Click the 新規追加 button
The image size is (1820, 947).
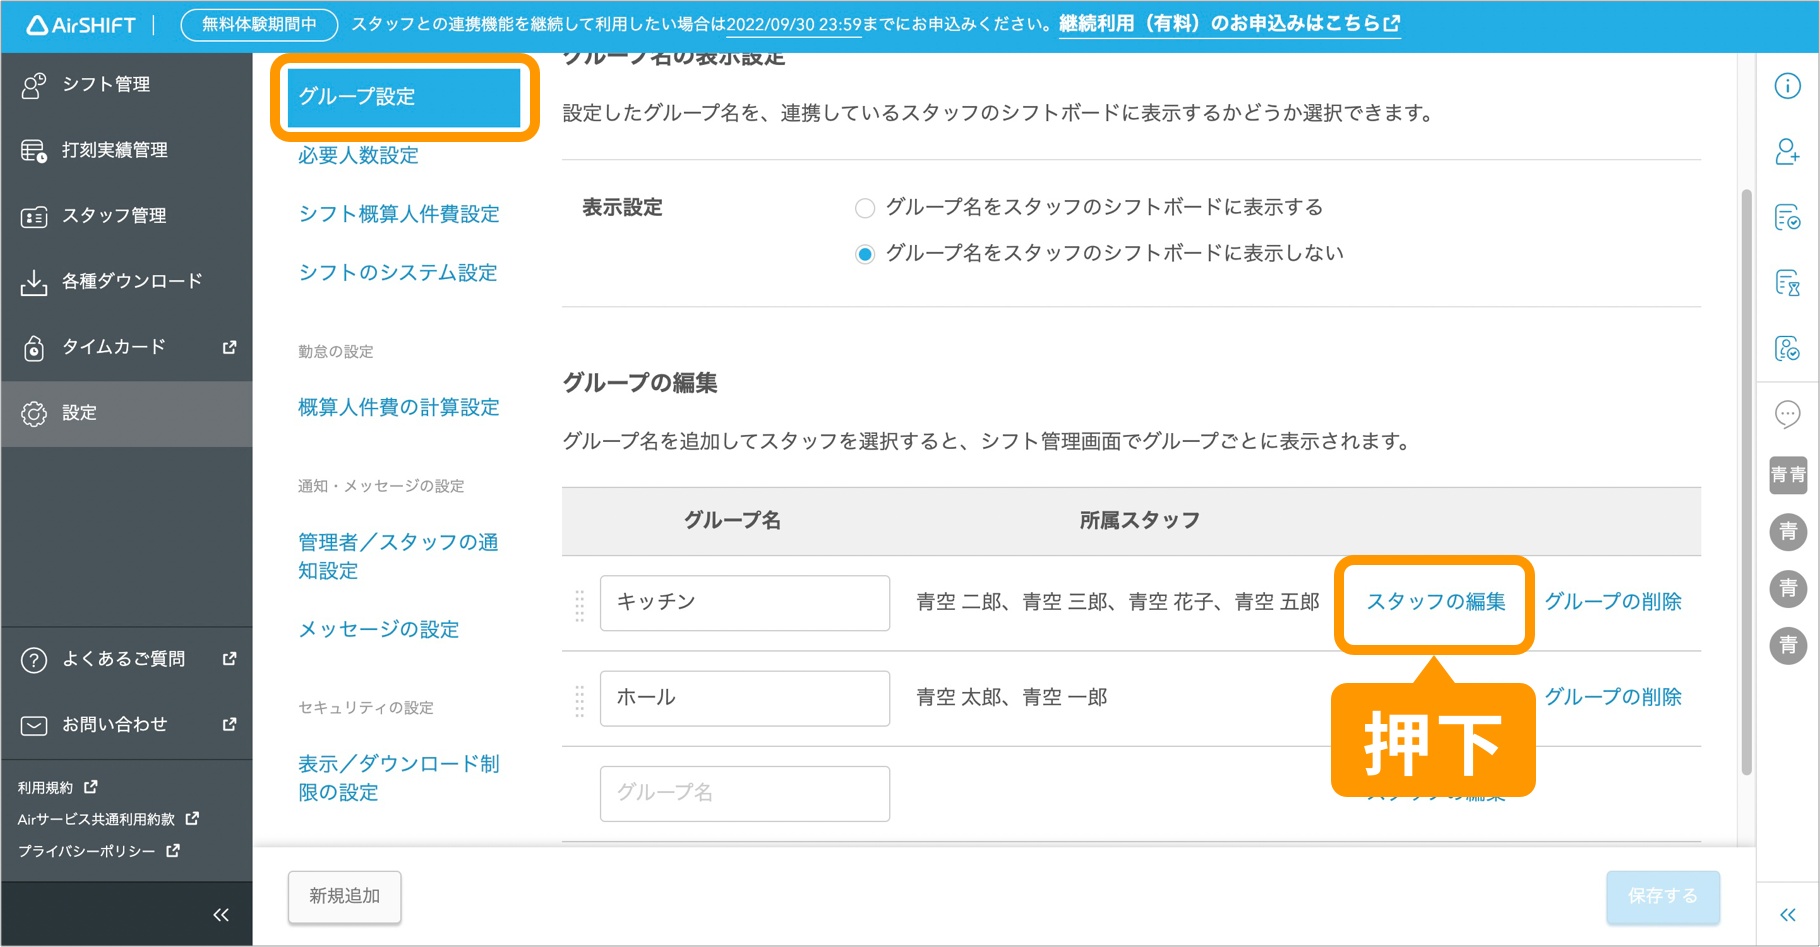pos(343,896)
